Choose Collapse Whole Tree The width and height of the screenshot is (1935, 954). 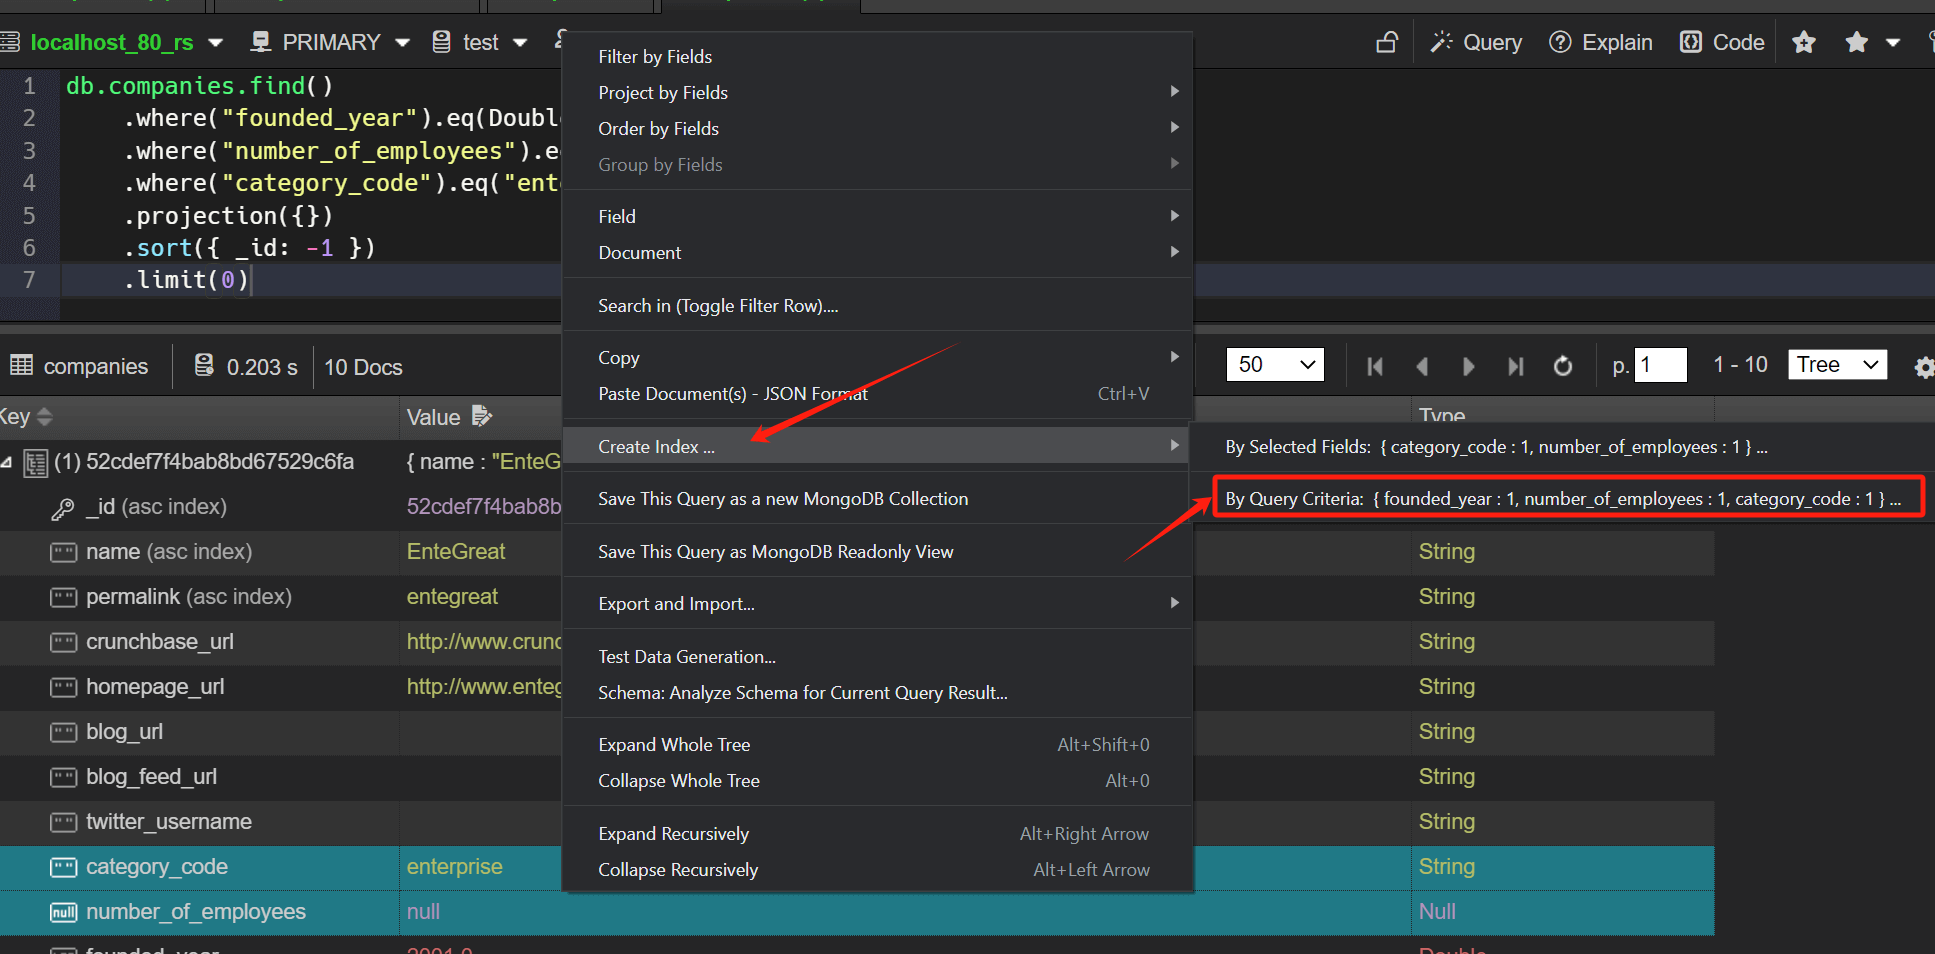click(x=878, y=781)
